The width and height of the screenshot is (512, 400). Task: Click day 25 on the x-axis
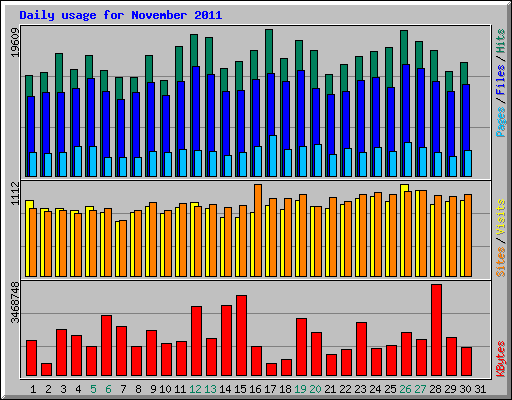pos(390,389)
